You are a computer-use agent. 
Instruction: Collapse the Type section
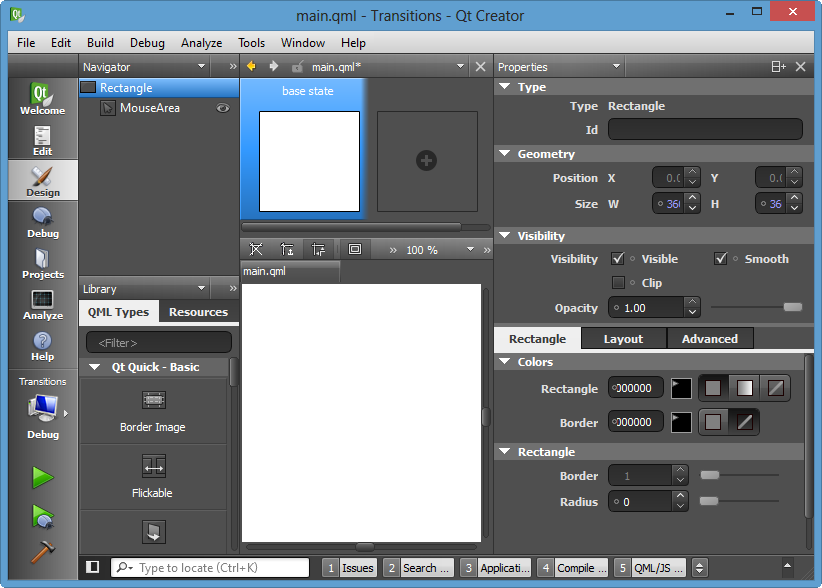pyautogui.click(x=505, y=86)
